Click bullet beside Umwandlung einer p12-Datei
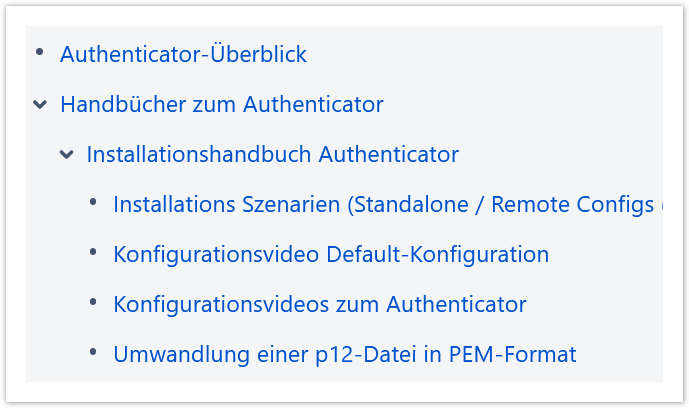689x408 pixels. point(93,352)
